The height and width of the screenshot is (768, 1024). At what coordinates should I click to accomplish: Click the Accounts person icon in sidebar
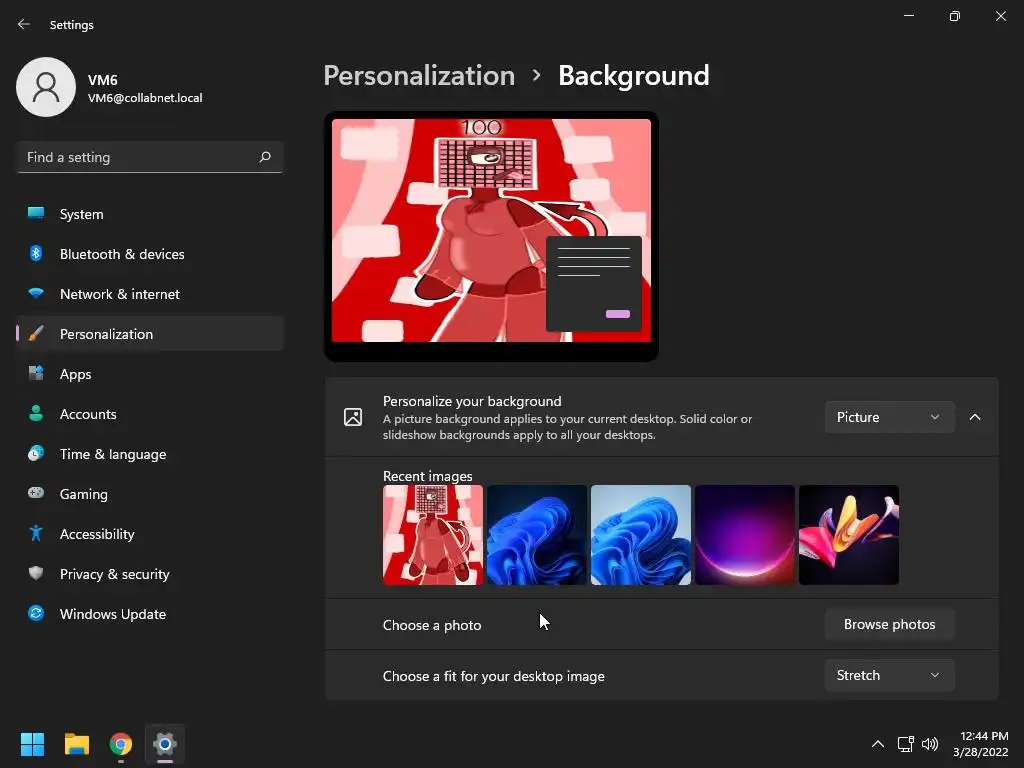click(x=36, y=413)
